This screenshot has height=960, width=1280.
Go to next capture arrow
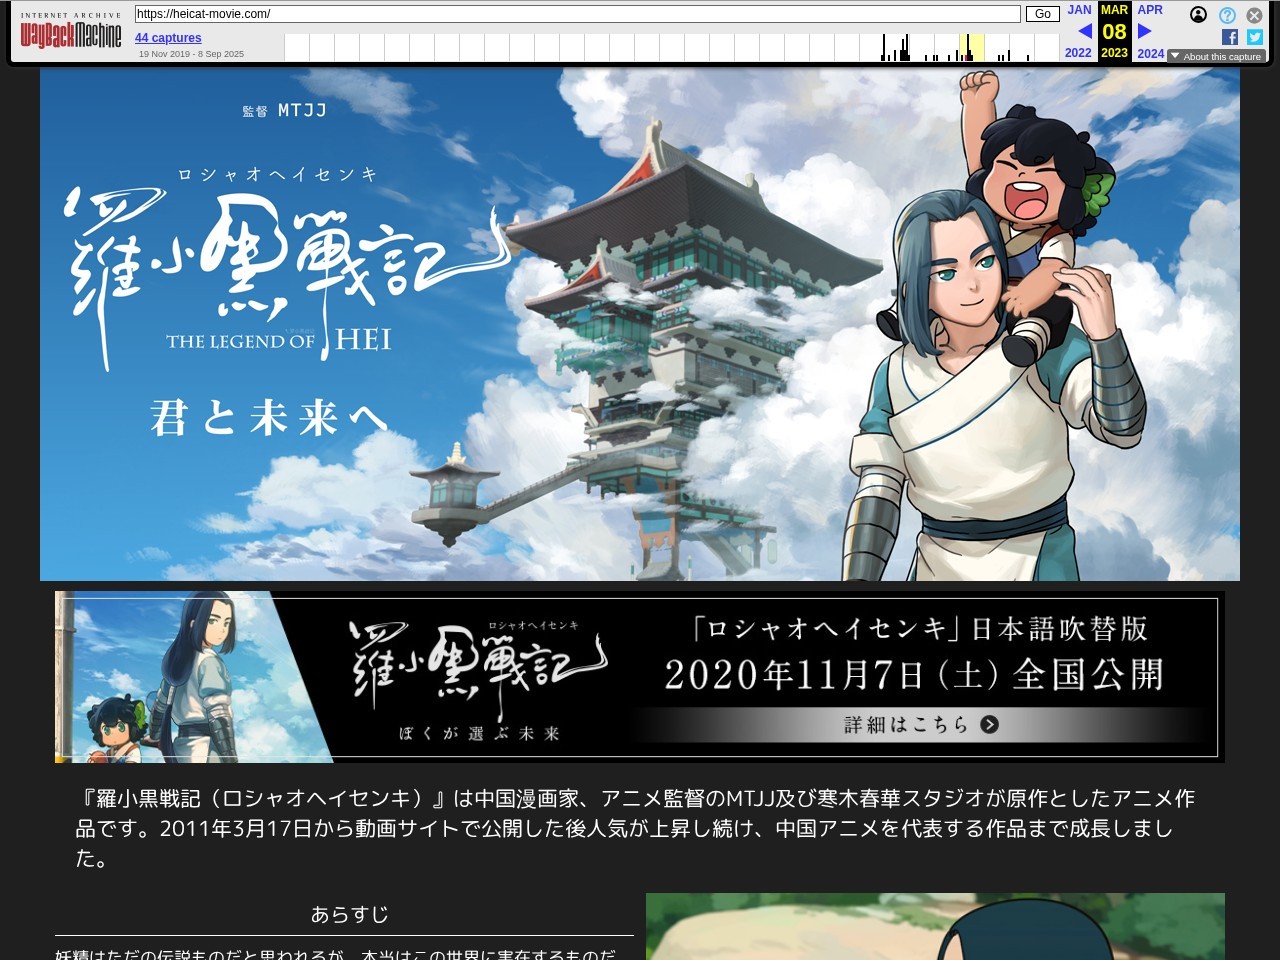tap(1145, 31)
